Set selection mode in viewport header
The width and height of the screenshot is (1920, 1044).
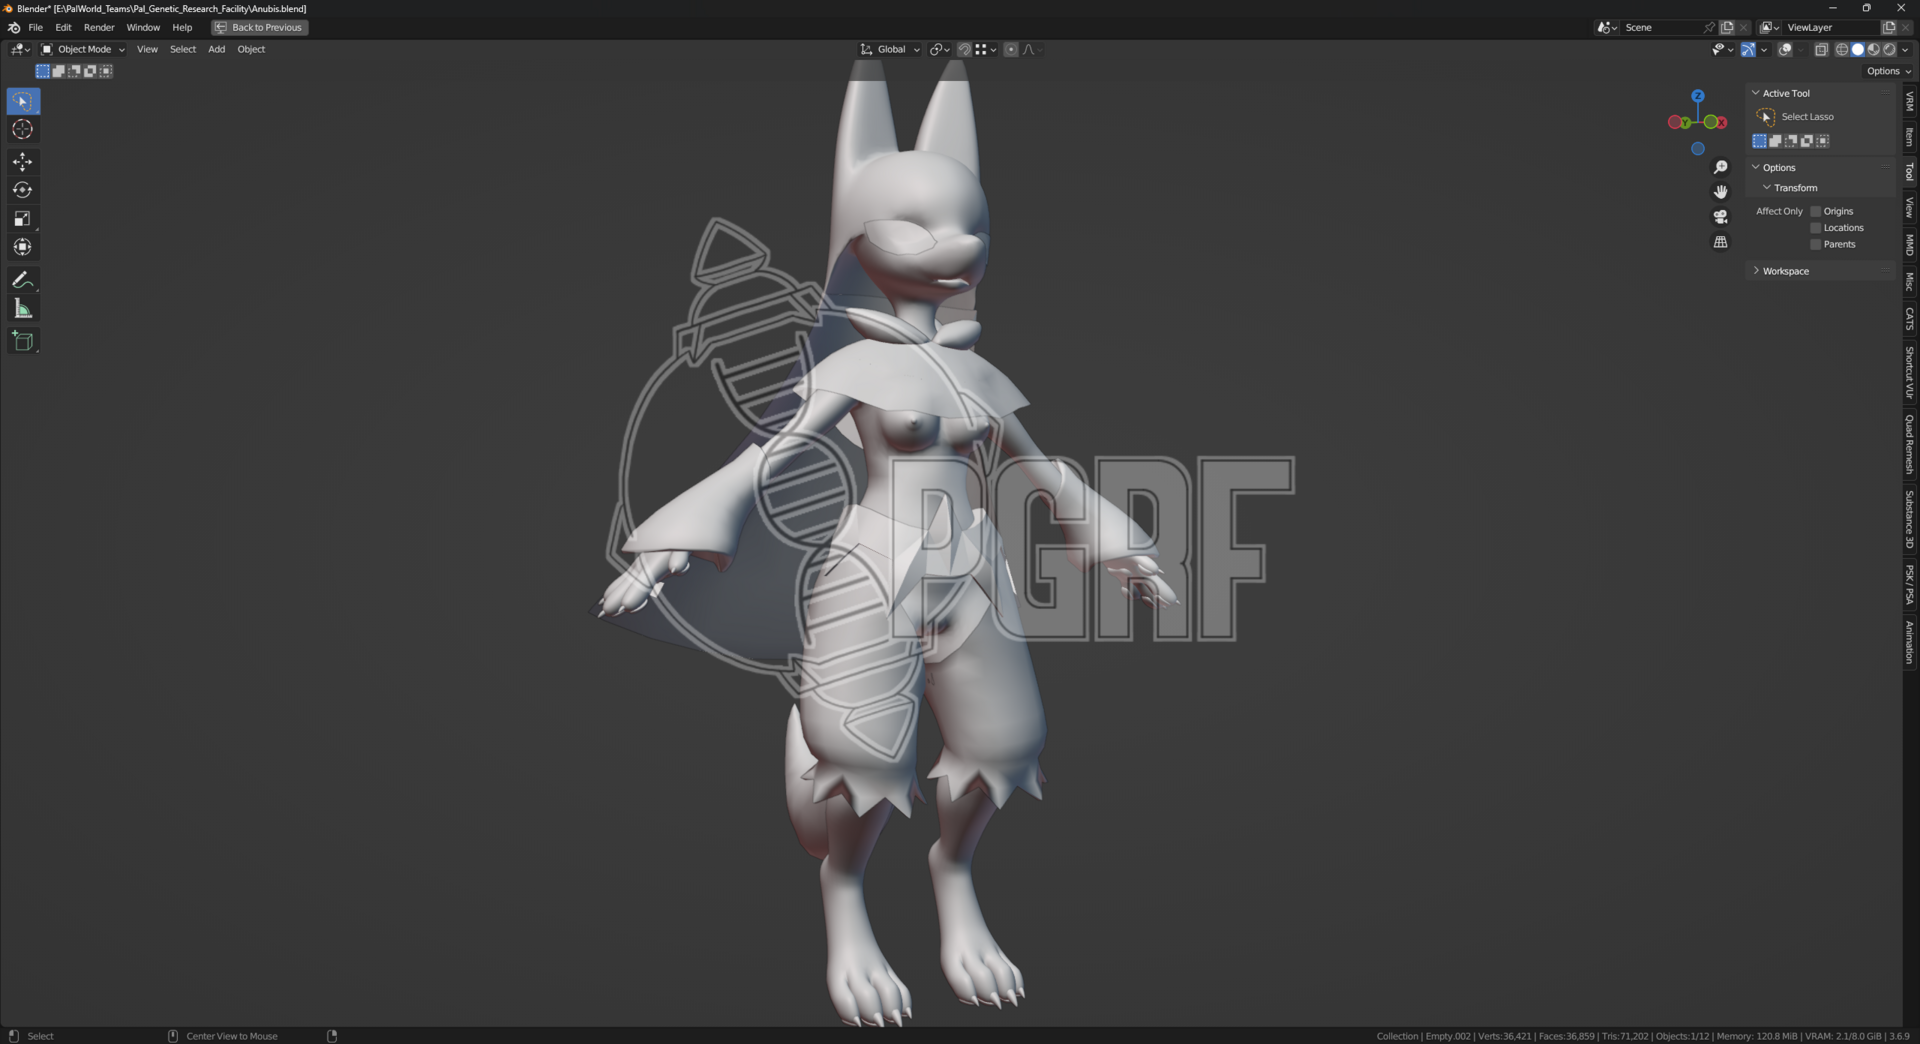coord(42,71)
